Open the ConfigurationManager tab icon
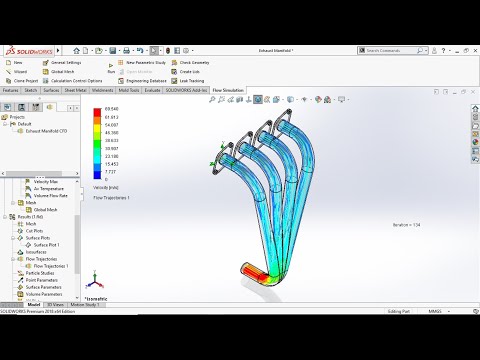Viewport: 480px width, 360px height. 36,107
